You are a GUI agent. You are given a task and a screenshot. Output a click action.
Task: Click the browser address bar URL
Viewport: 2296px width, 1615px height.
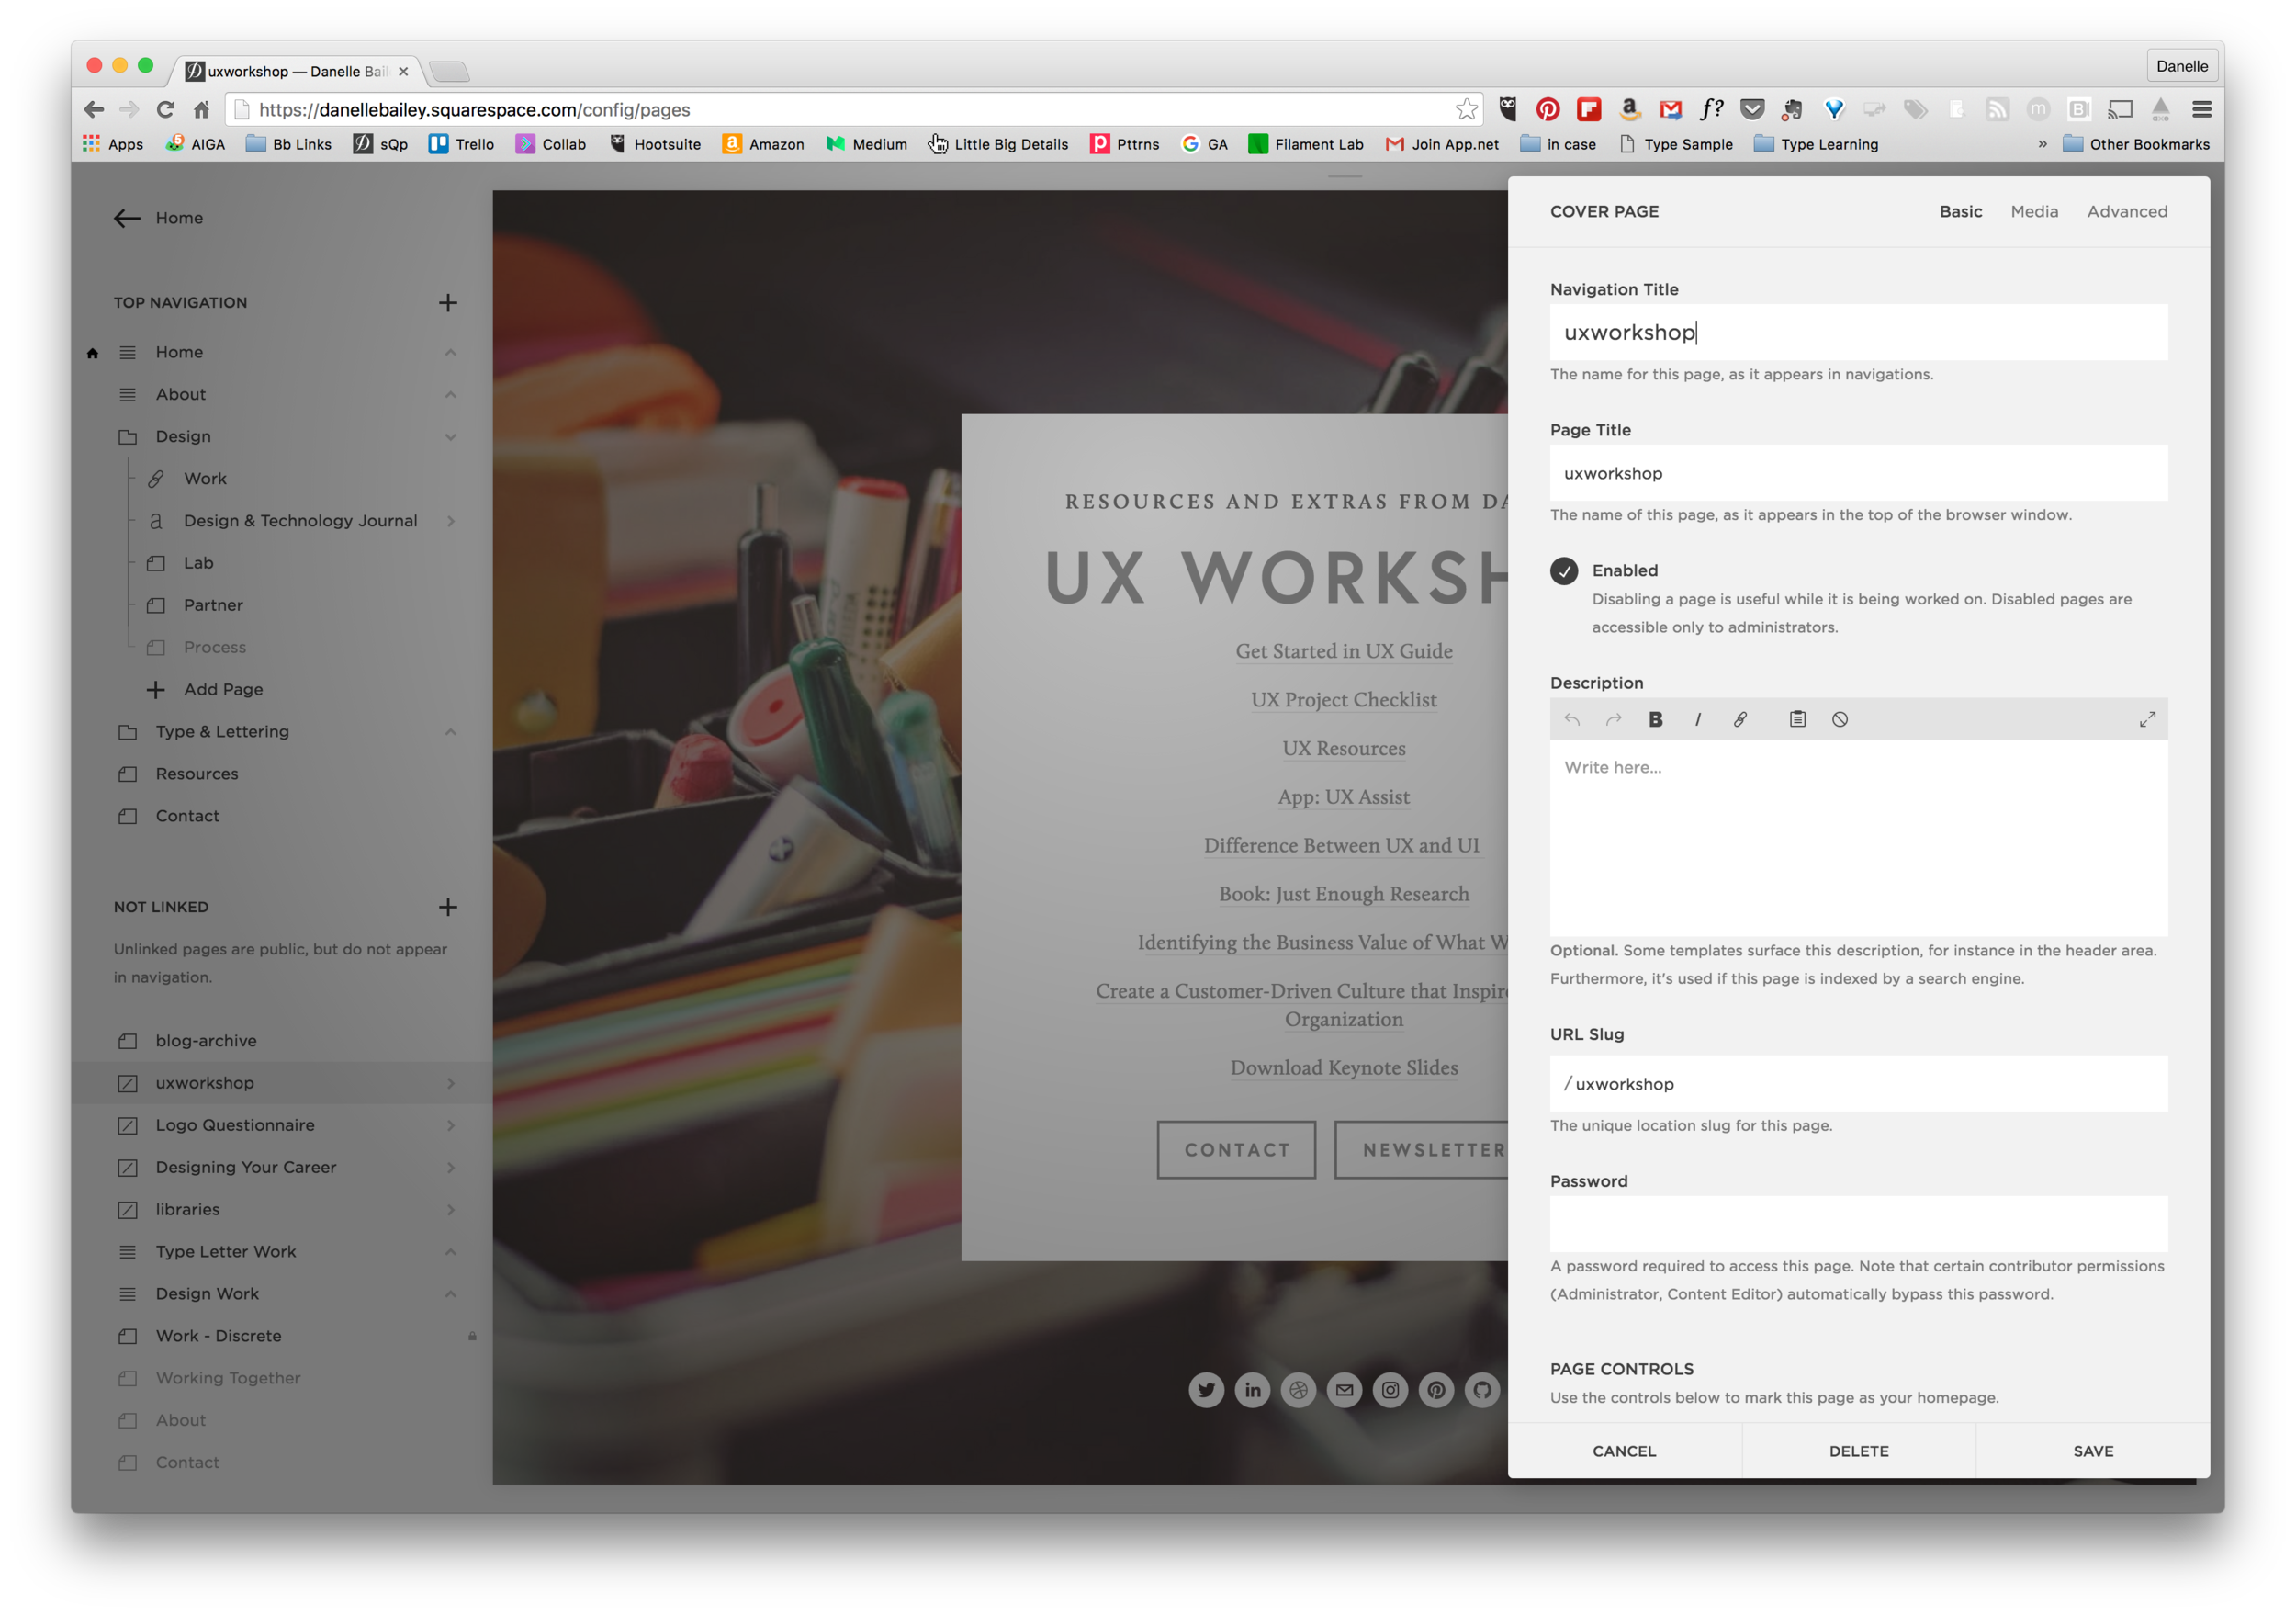click(x=473, y=109)
